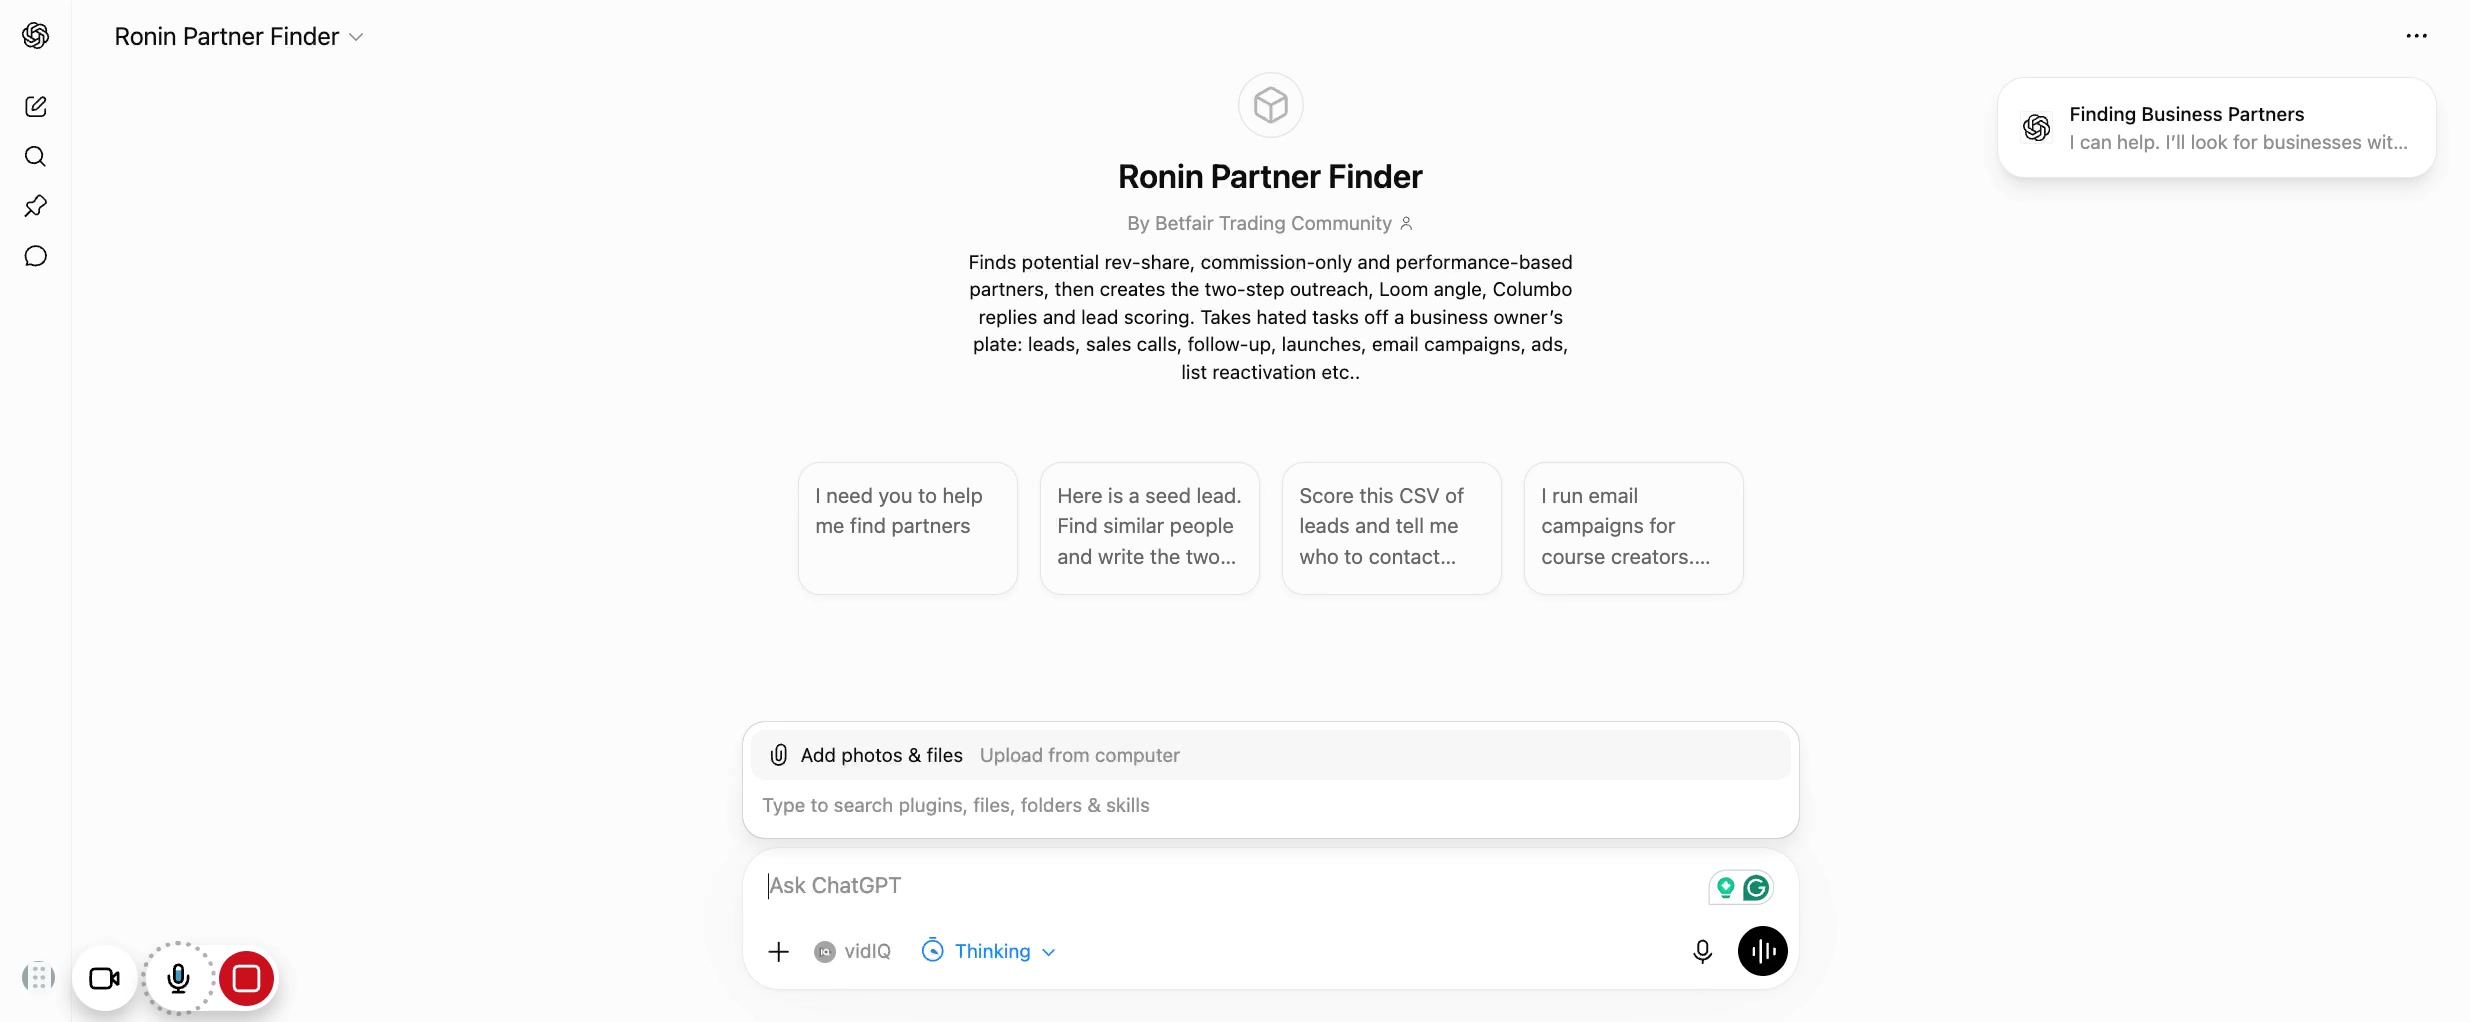
Task: Launch voice mode with black waveform button
Action: (x=1762, y=951)
